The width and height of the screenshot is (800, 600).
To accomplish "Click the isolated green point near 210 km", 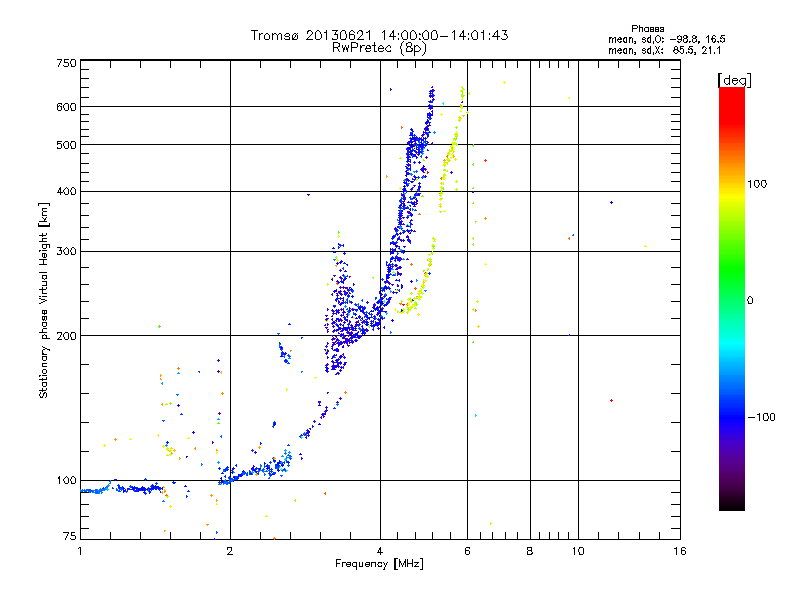I will [x=160, y=327].
